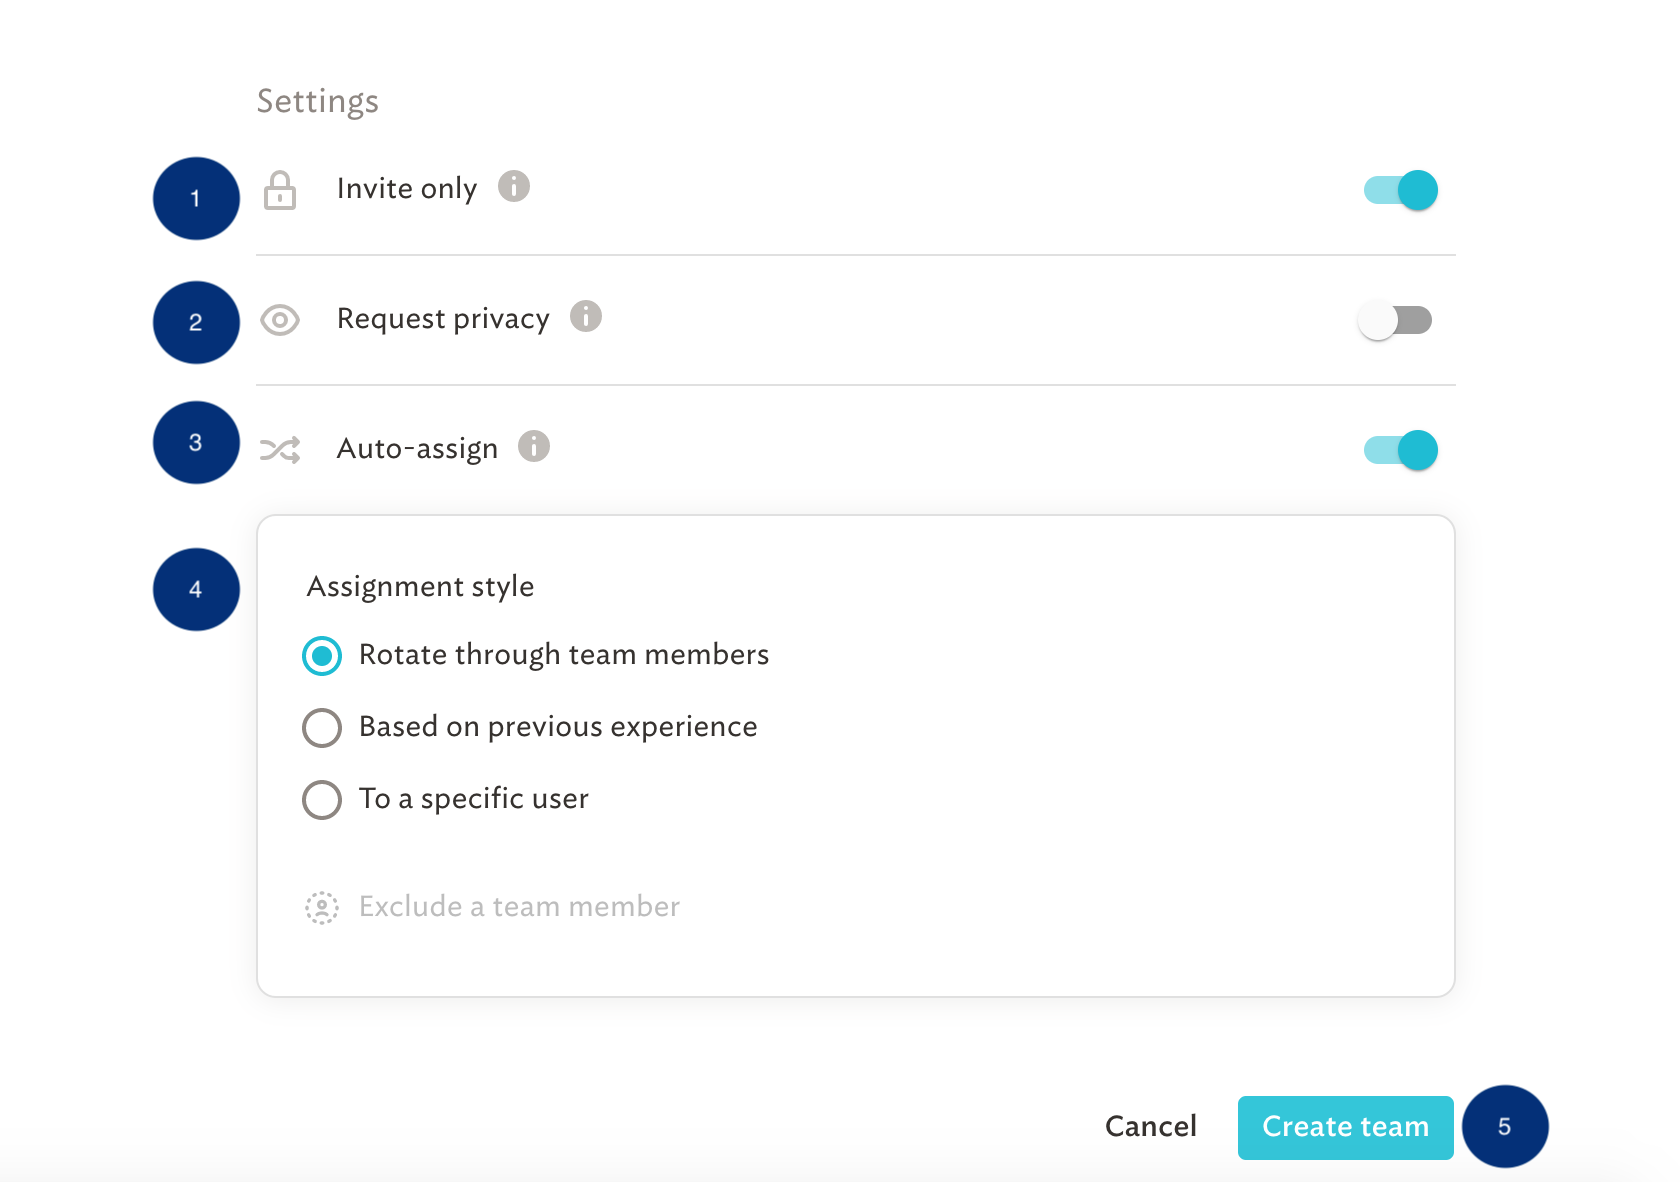Screen dimensions: 1680x1182
Task: Click the eye icon beside Request privacy
Action: click(280, 320)
